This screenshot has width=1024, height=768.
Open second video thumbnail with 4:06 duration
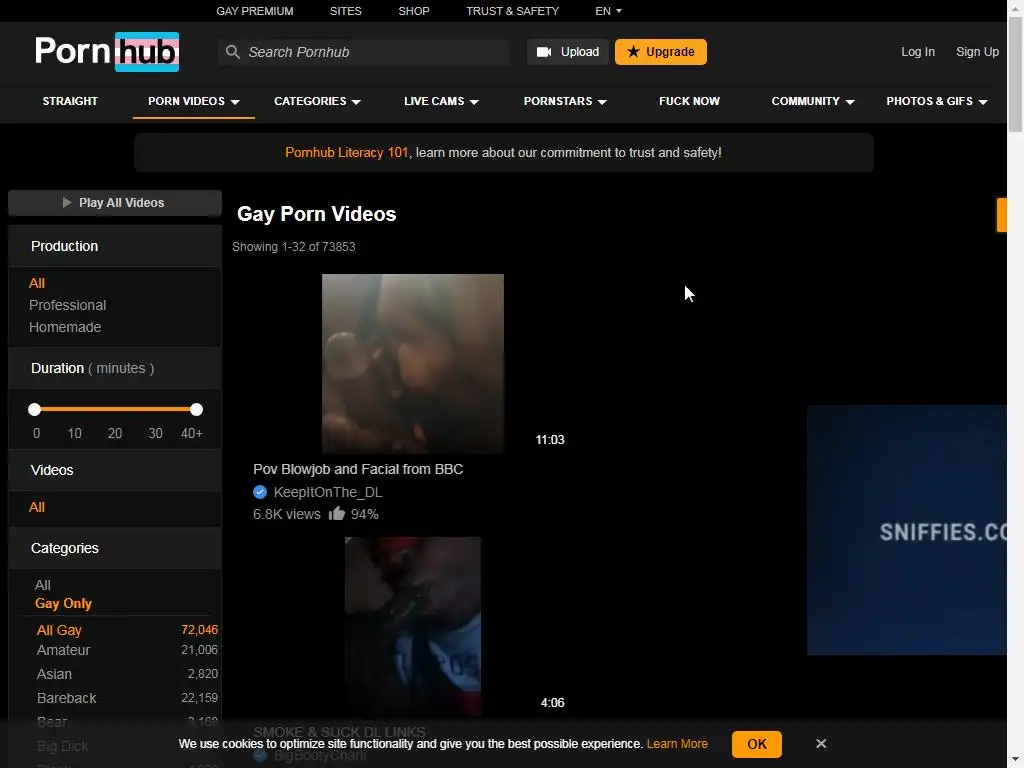(x=413, y=627)
